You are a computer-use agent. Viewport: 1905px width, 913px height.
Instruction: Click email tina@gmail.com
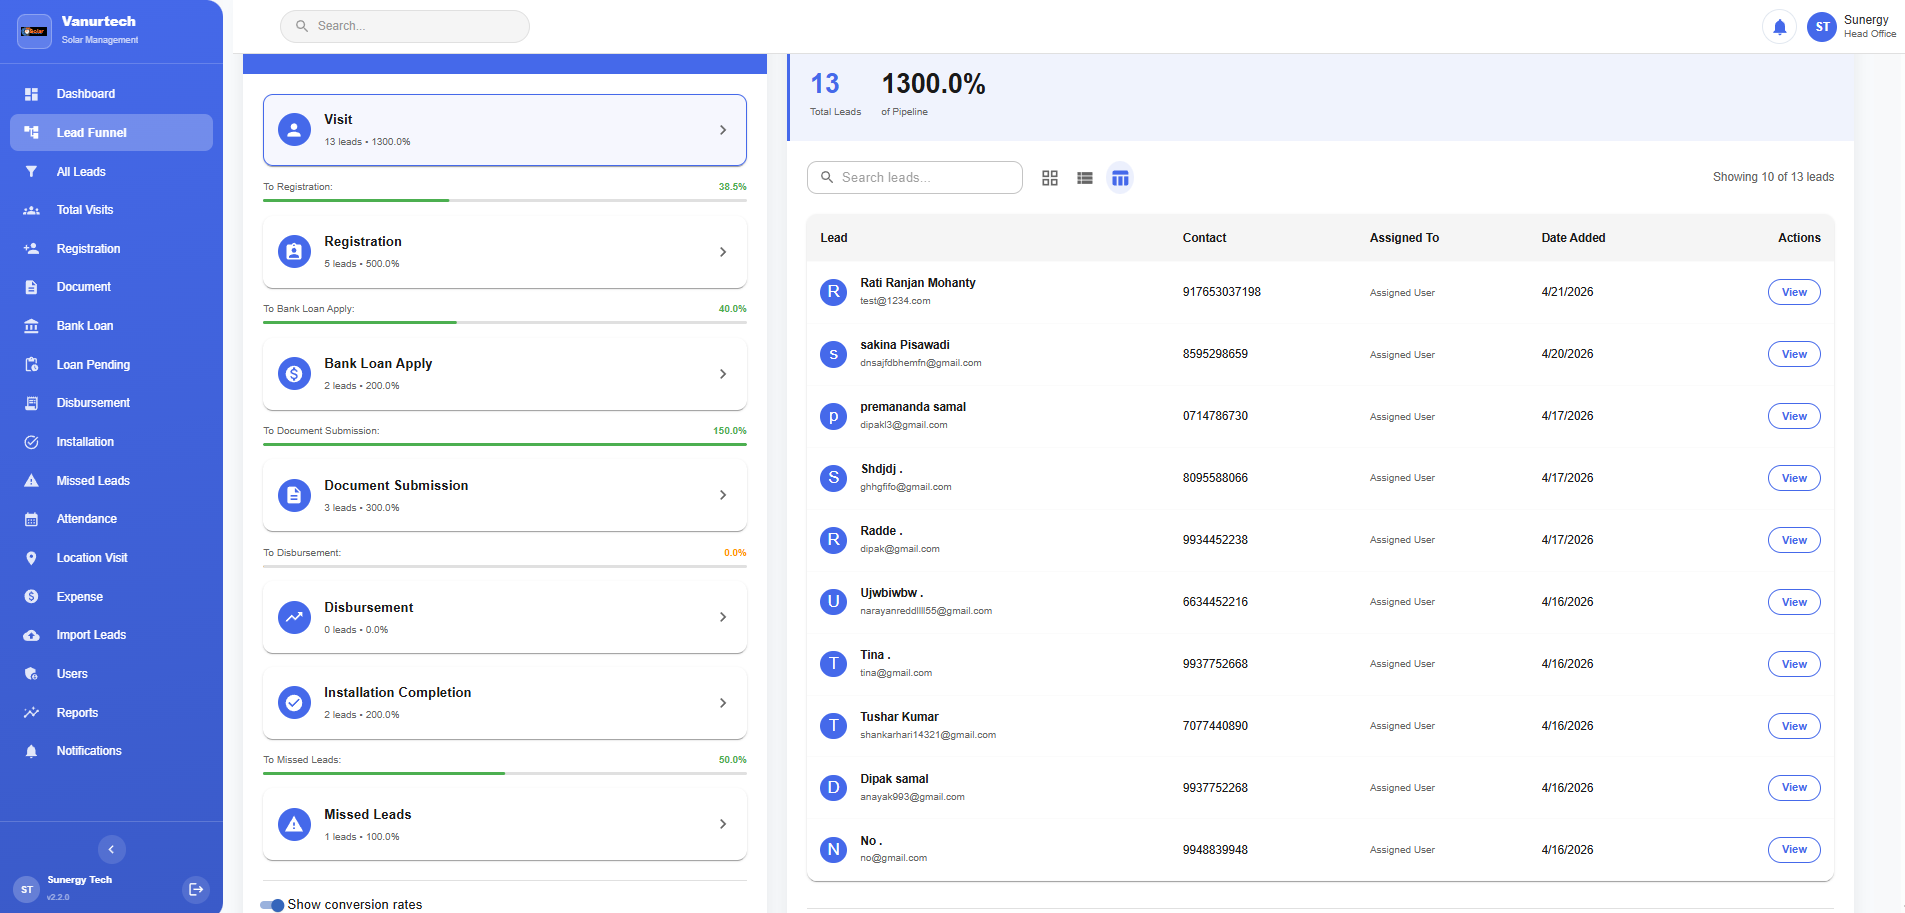896,673
